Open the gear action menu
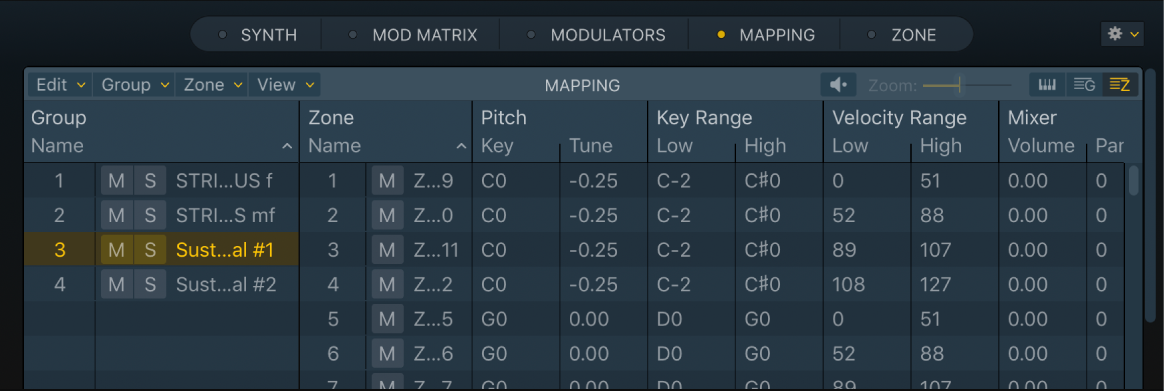This screenshot has width=1165, height=391. click(x=1123, y=34)
